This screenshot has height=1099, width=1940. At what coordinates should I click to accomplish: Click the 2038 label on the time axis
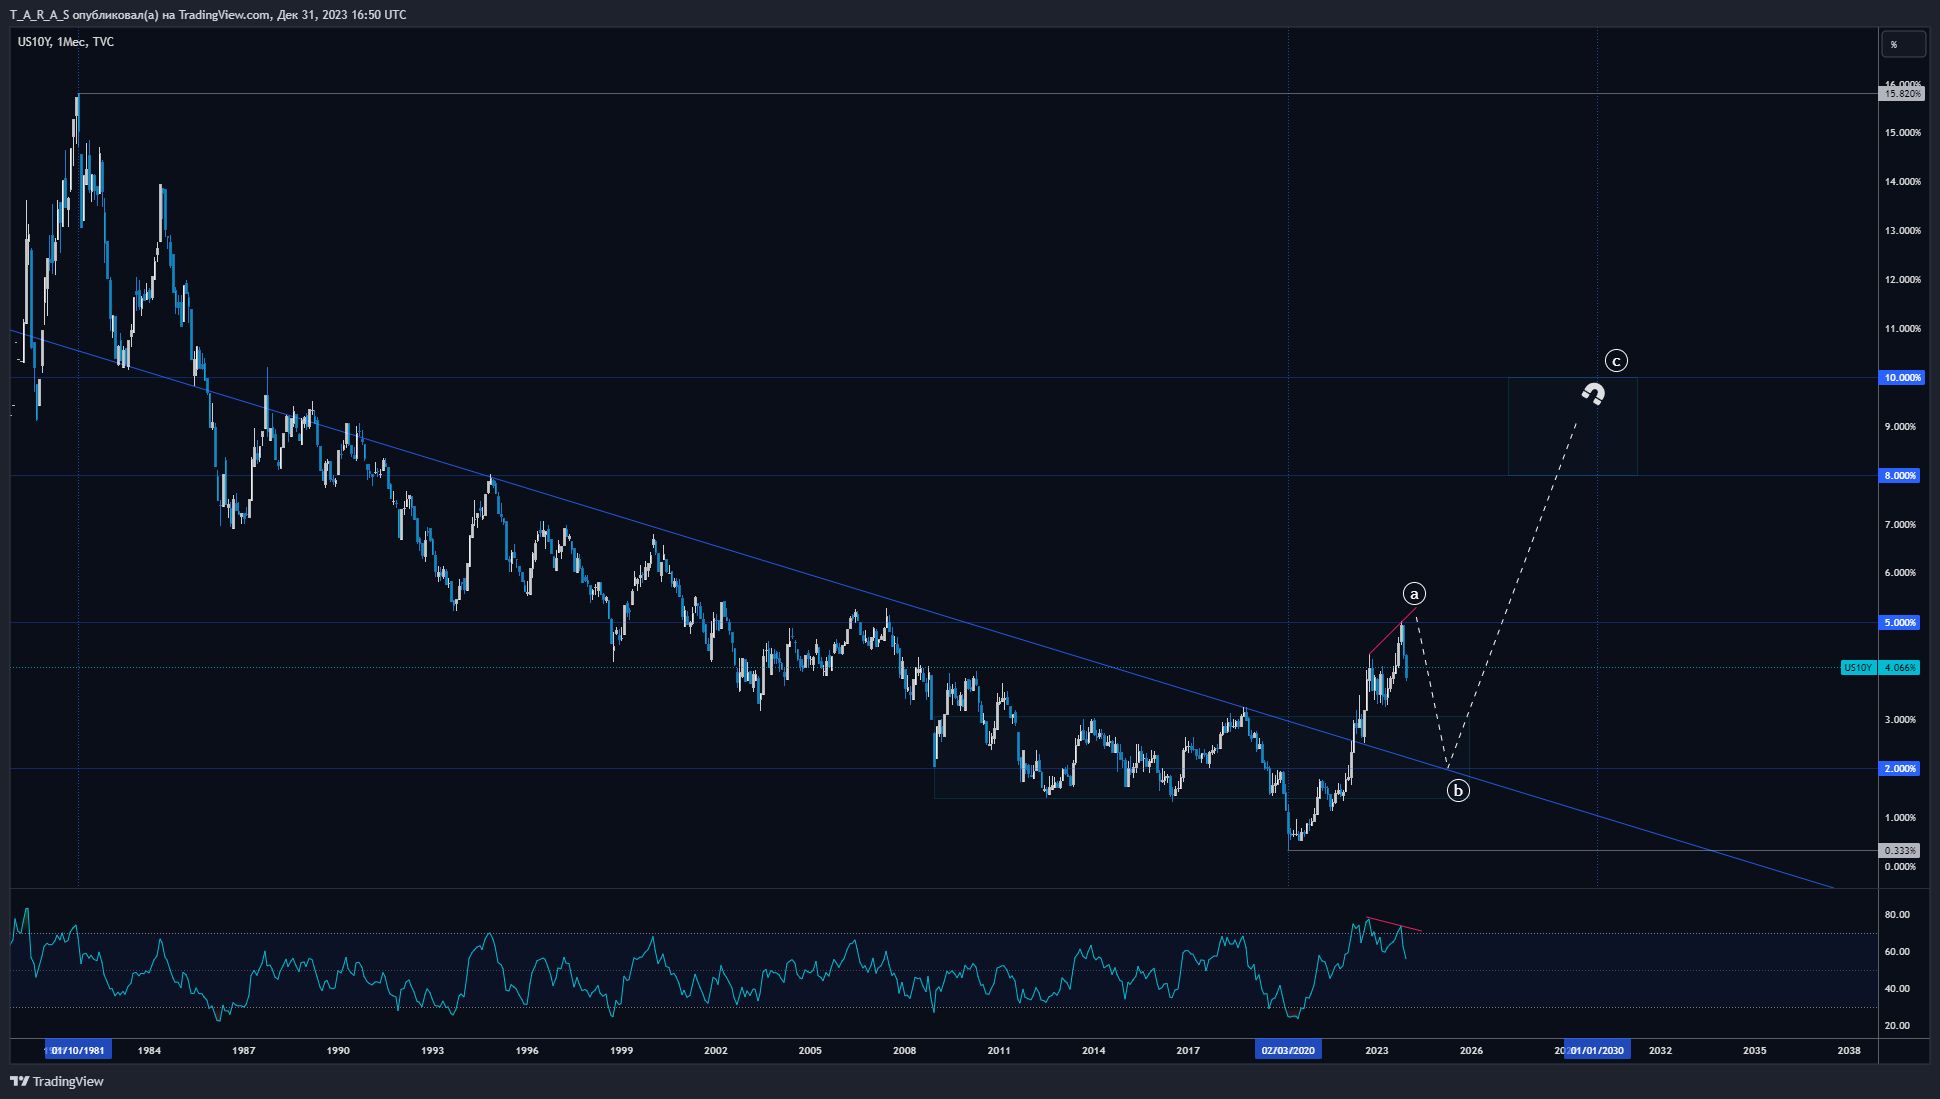pos(1849,1050)
